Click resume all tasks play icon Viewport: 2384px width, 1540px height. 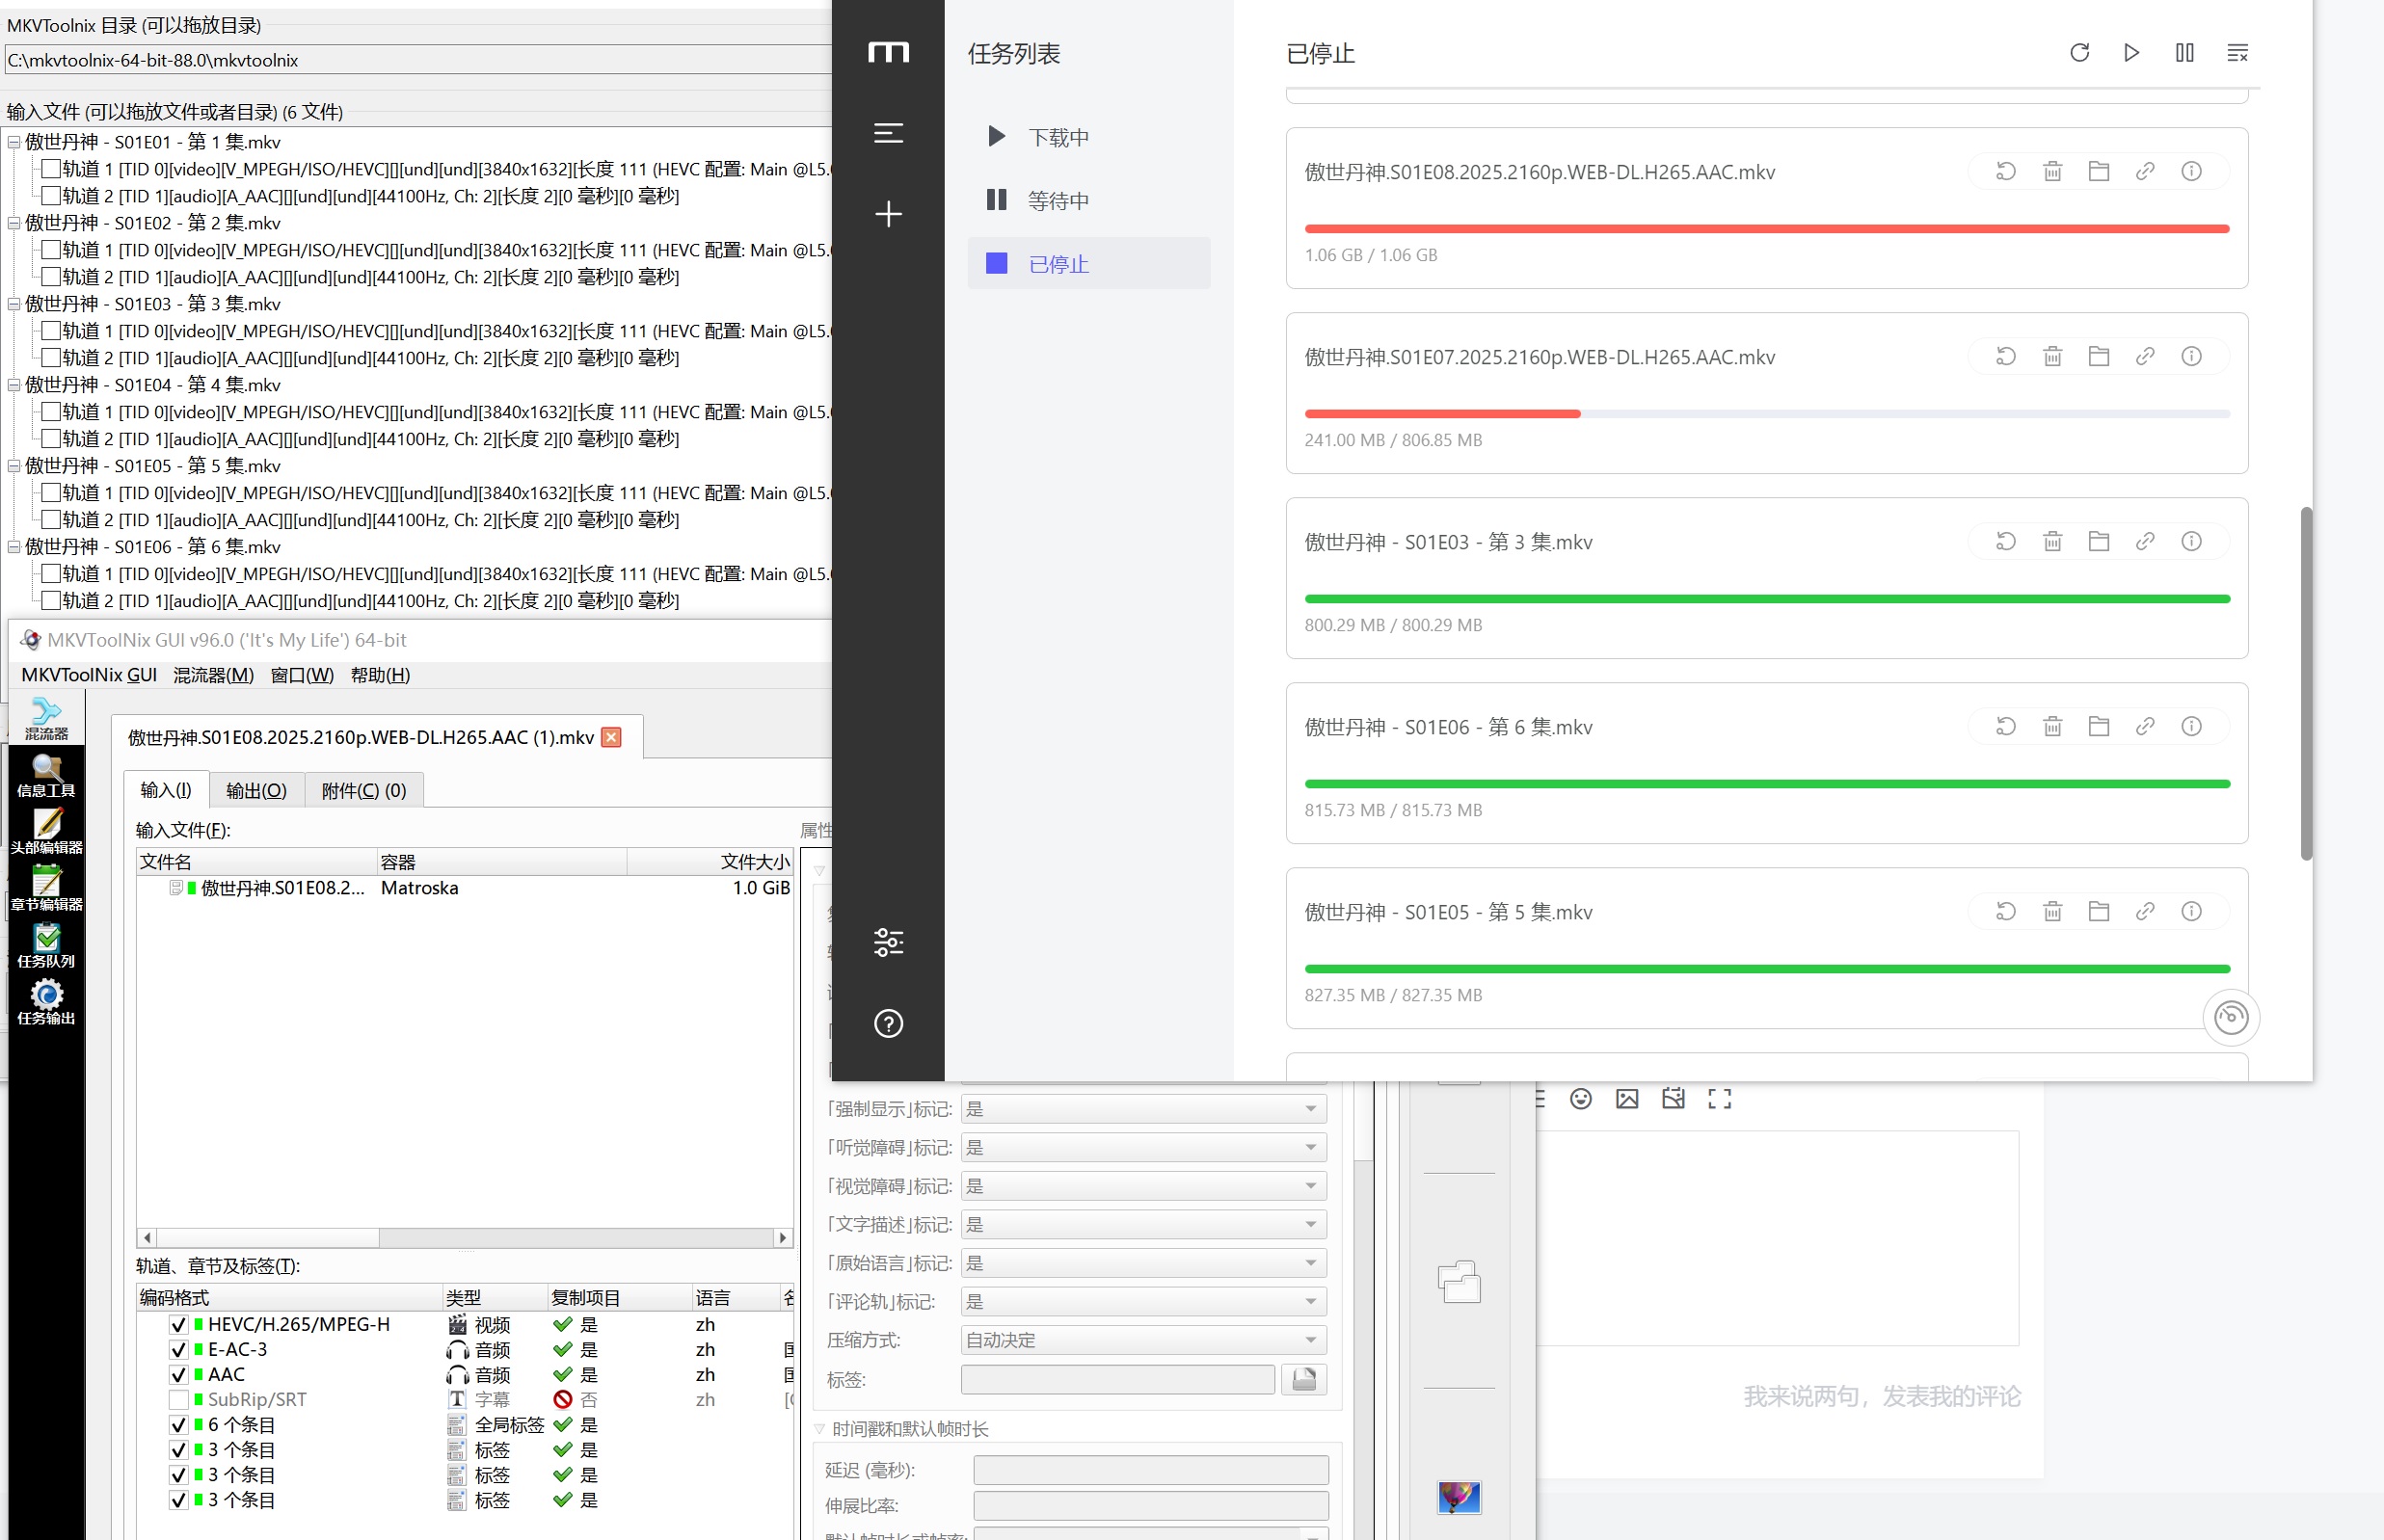pos(2131,53)
